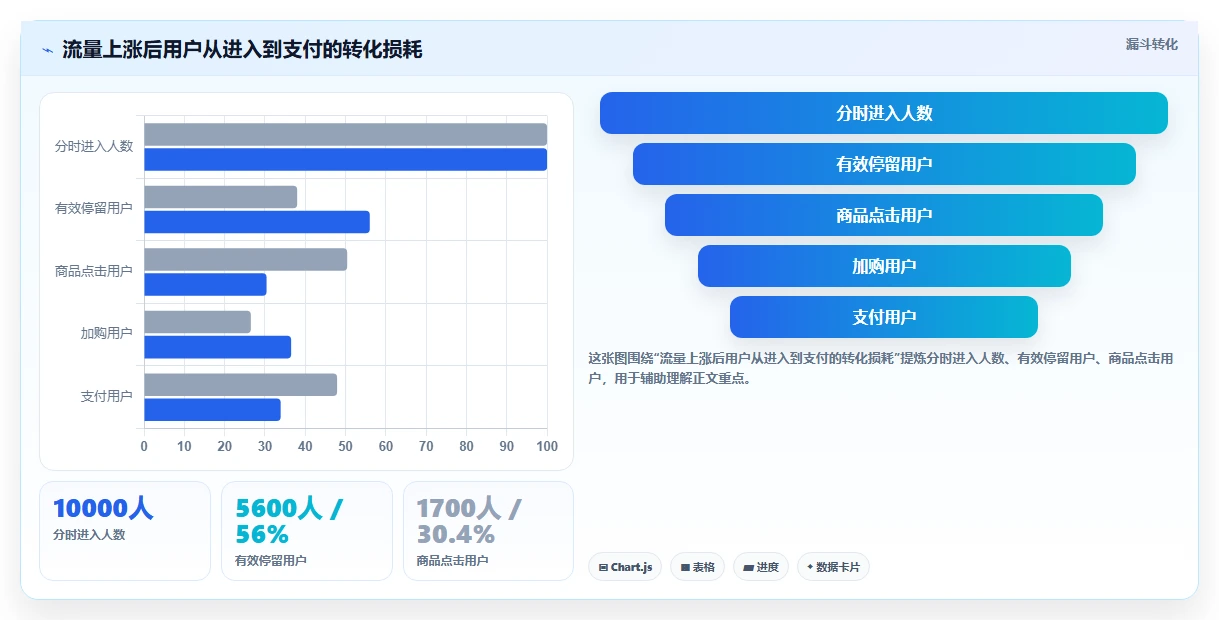The height and width of the screenshot is (620, 1219).
Task: Click the lightning icon beside the title
Action: tap(47, 50)
